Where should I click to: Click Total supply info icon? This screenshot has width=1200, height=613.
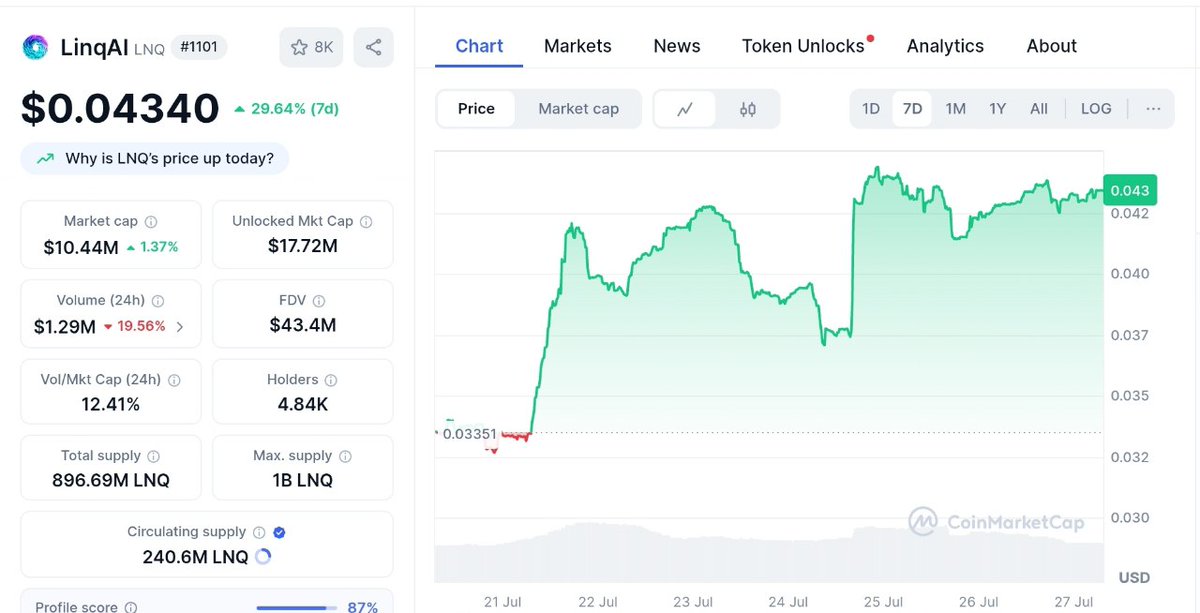(x=154, y=456)
